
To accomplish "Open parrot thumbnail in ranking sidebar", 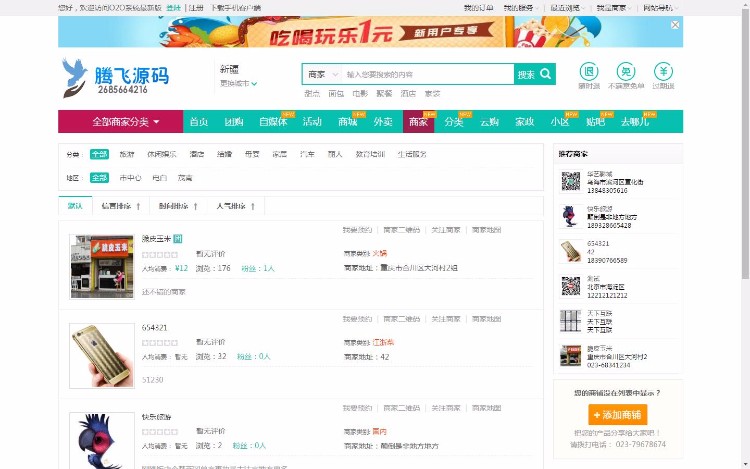I will pyautogui.click(x=571, y=216).
